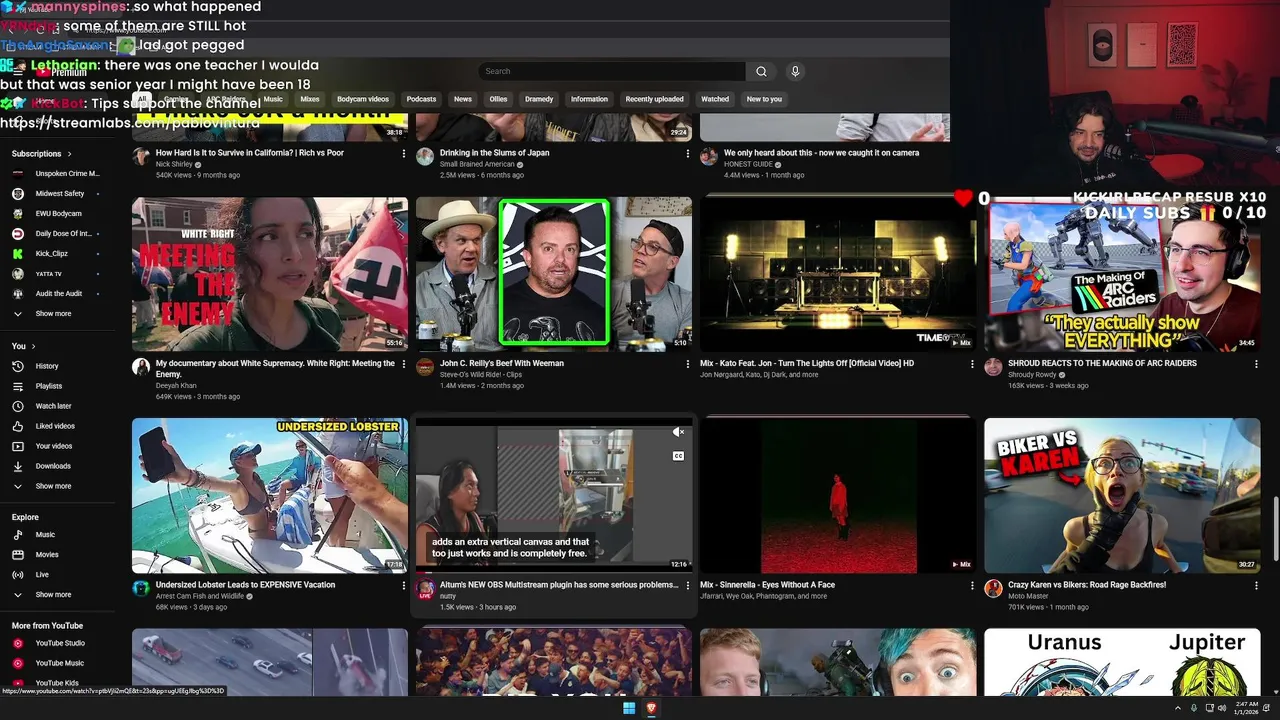Open Arrest Cam Fish and Wildlife channel link
1280x720 pixels.
[200, 596]
